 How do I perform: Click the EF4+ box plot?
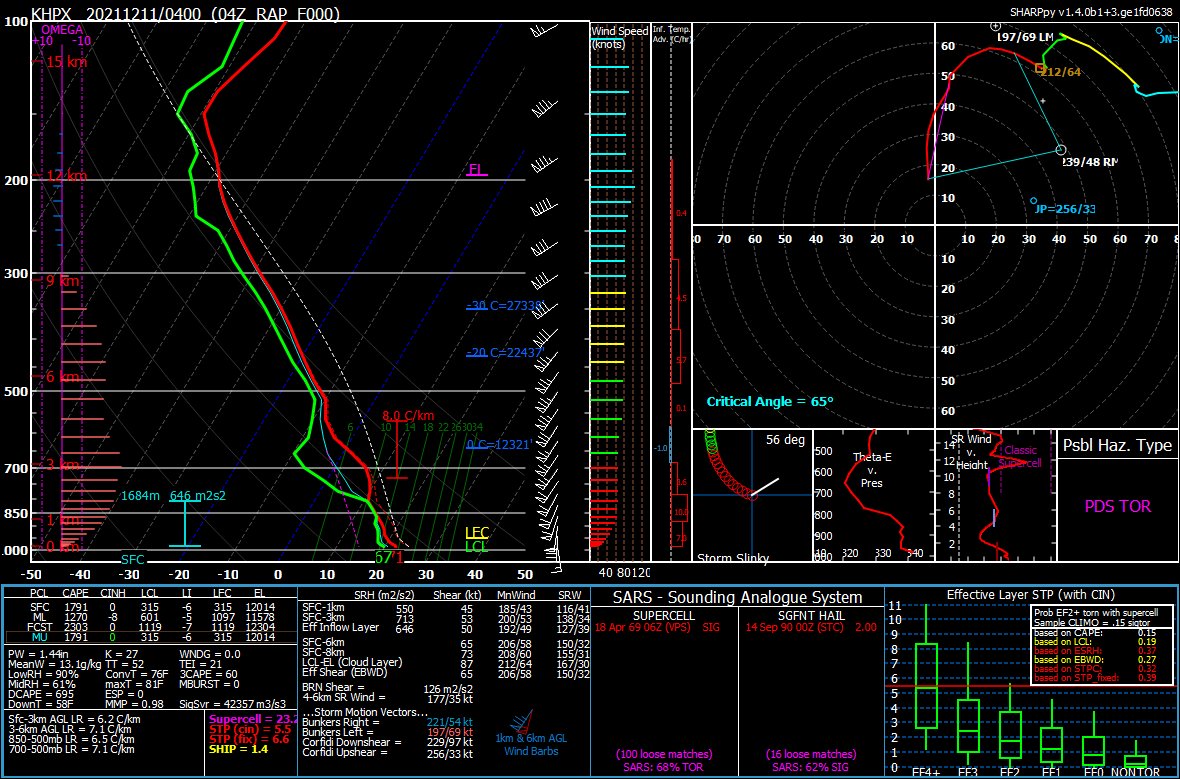click(924, 686)
